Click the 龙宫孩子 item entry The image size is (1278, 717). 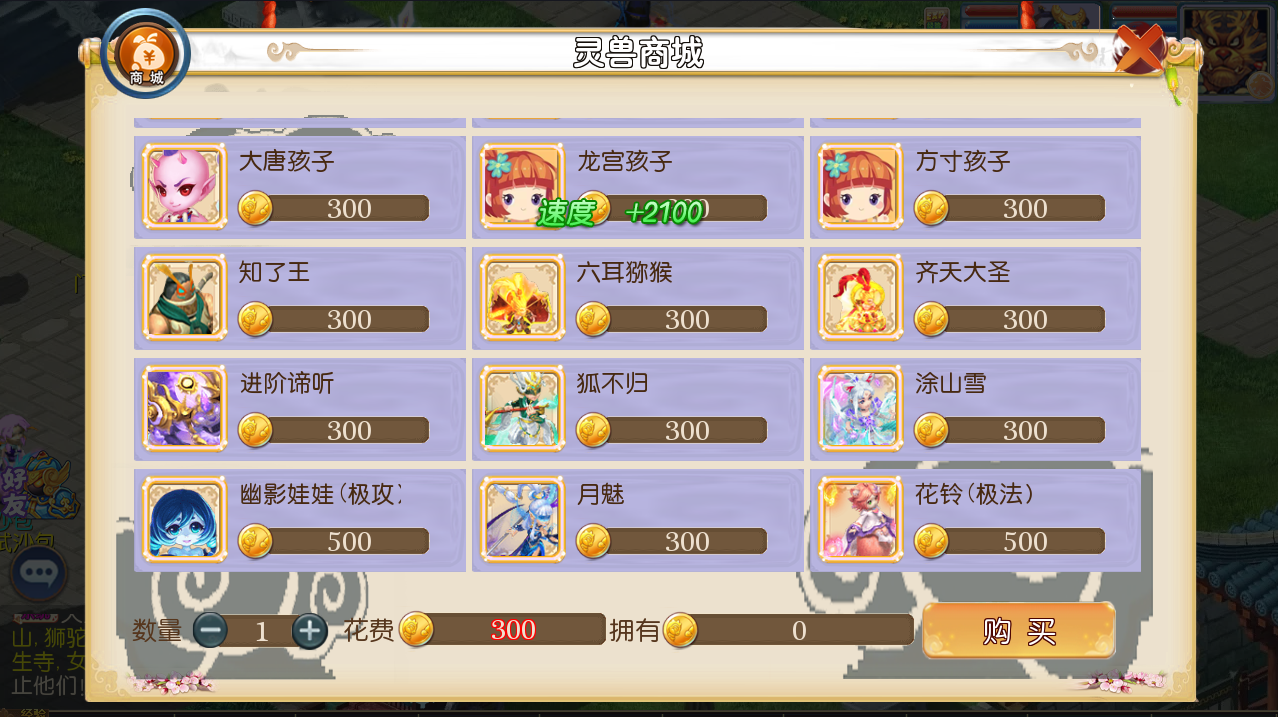637,187
